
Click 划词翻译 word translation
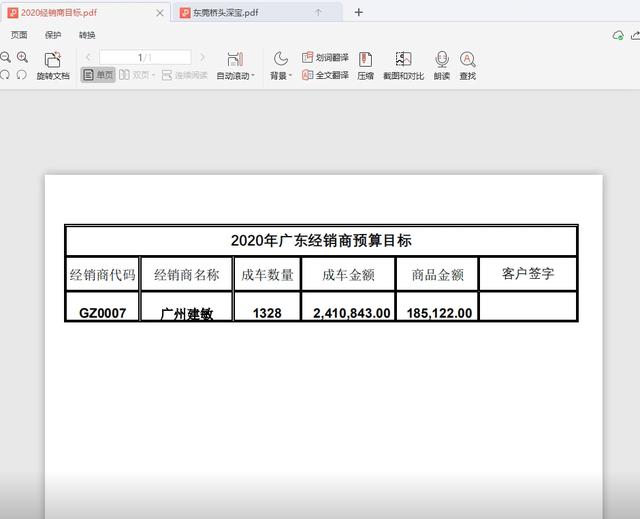click(x=325, y=58)
